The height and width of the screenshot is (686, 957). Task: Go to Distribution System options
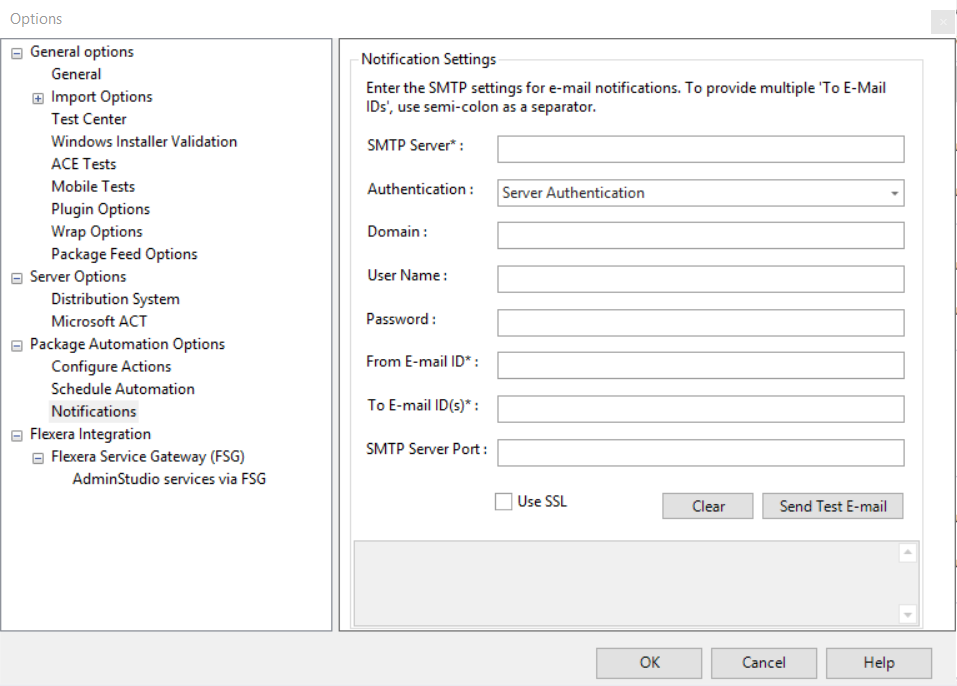point(115,299)
